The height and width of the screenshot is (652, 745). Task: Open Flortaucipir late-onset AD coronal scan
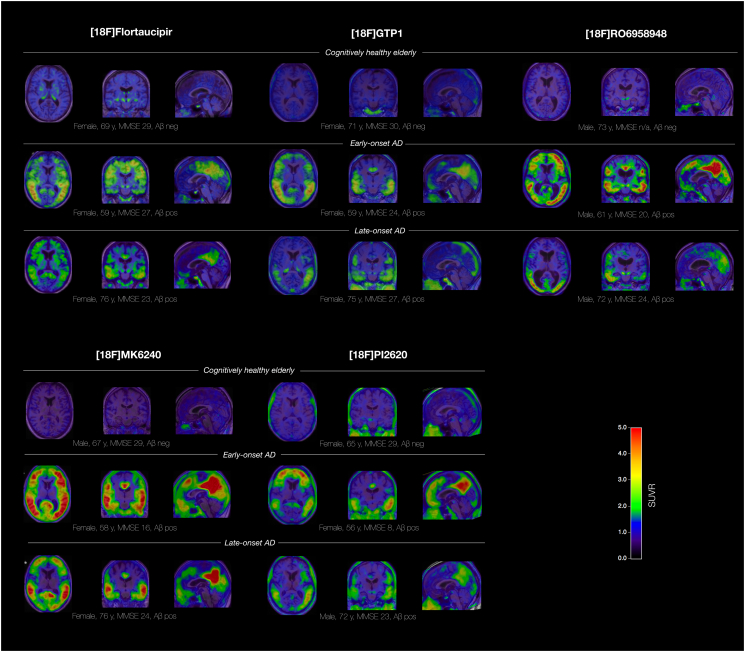click(125, 265)
